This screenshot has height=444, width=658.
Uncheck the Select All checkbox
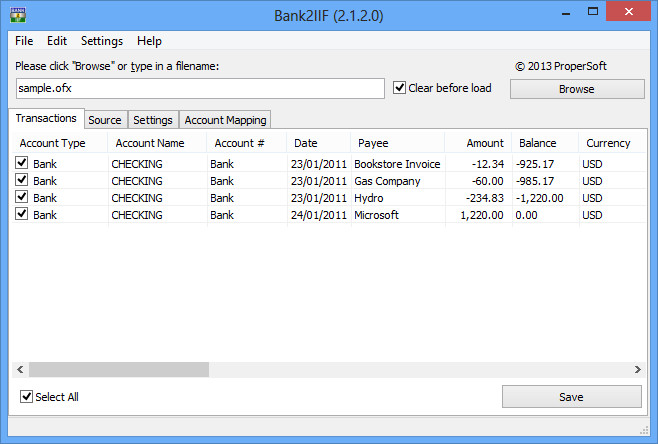click(27, 397)
